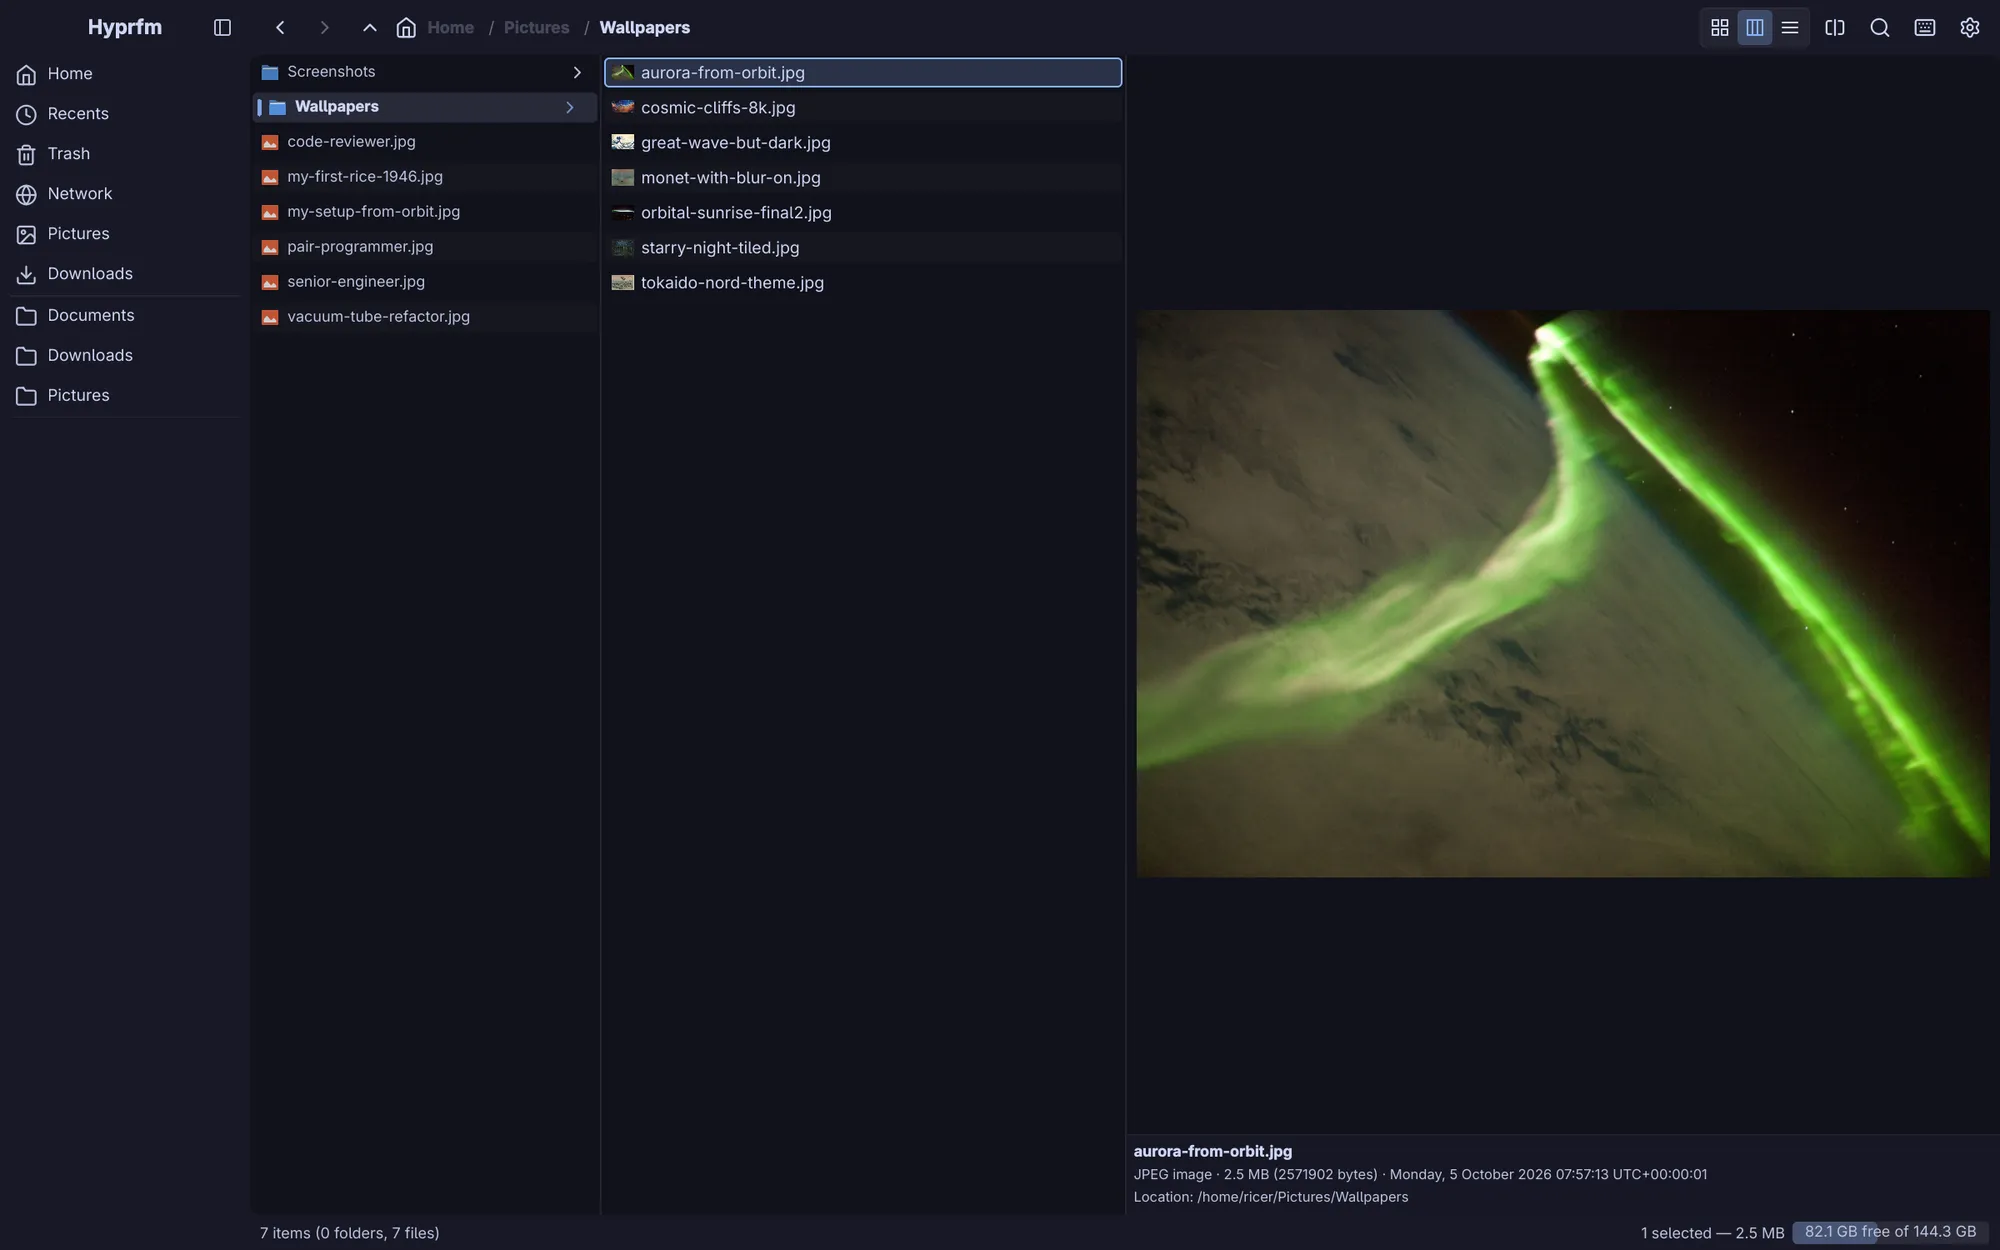Go up to the parent folder
Viewport: 2000px width, 1250px height.
click(x=369, y=28)
